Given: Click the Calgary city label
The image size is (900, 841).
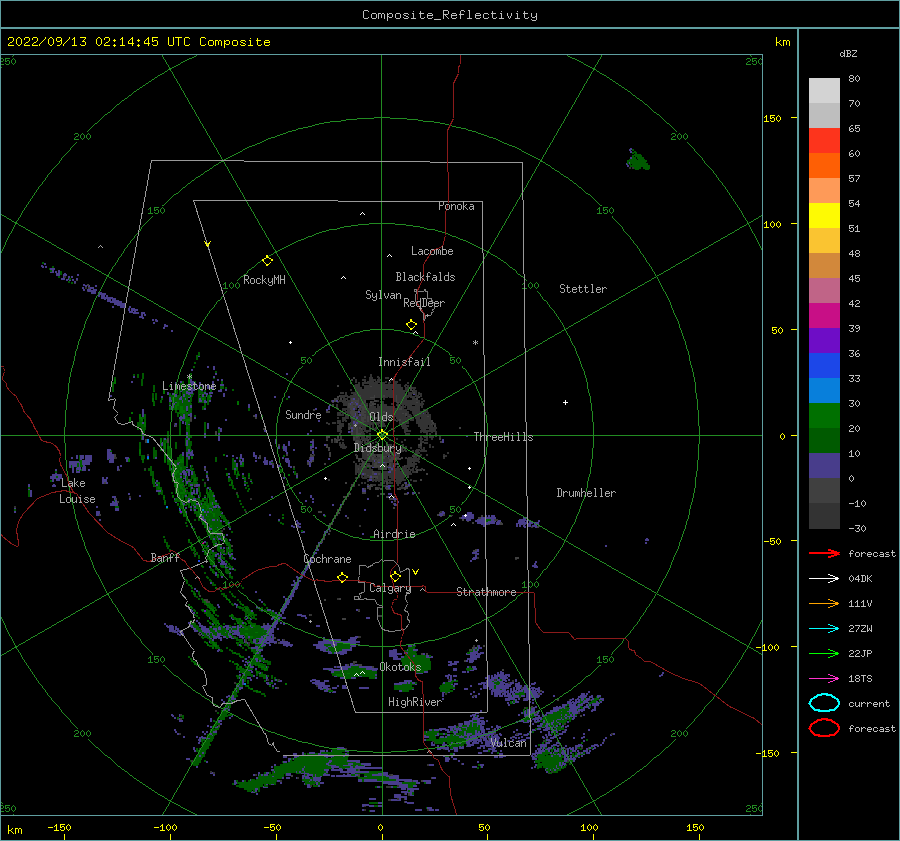Looking at the screenshot, I should point(390,588).
